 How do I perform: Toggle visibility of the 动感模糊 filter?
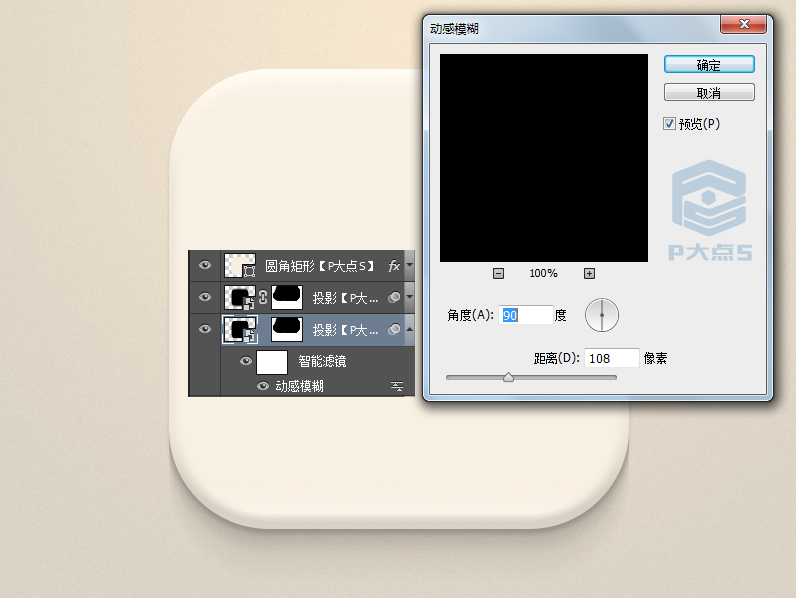point(264,386)
